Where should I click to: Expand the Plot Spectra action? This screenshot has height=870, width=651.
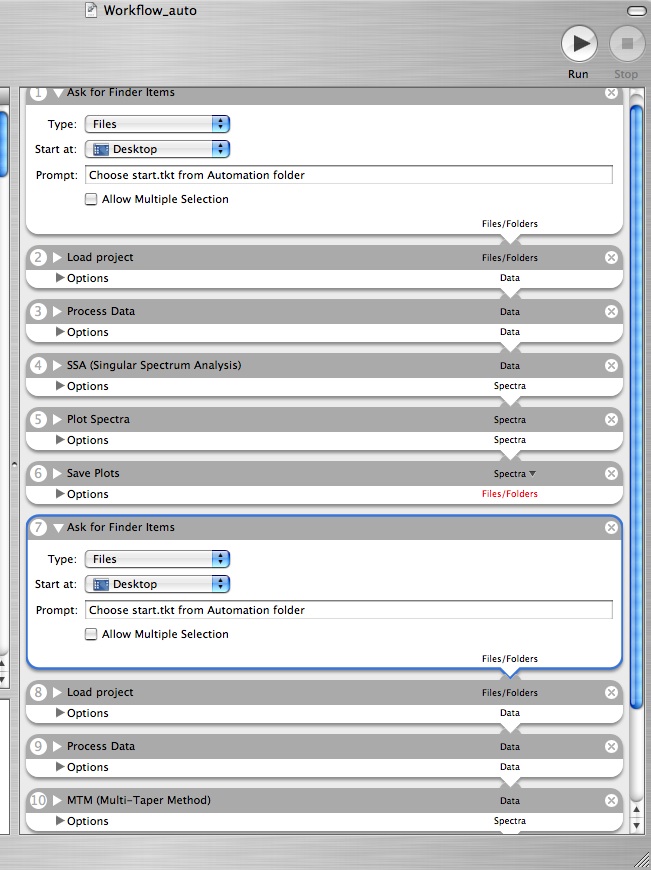click(57, 419)
